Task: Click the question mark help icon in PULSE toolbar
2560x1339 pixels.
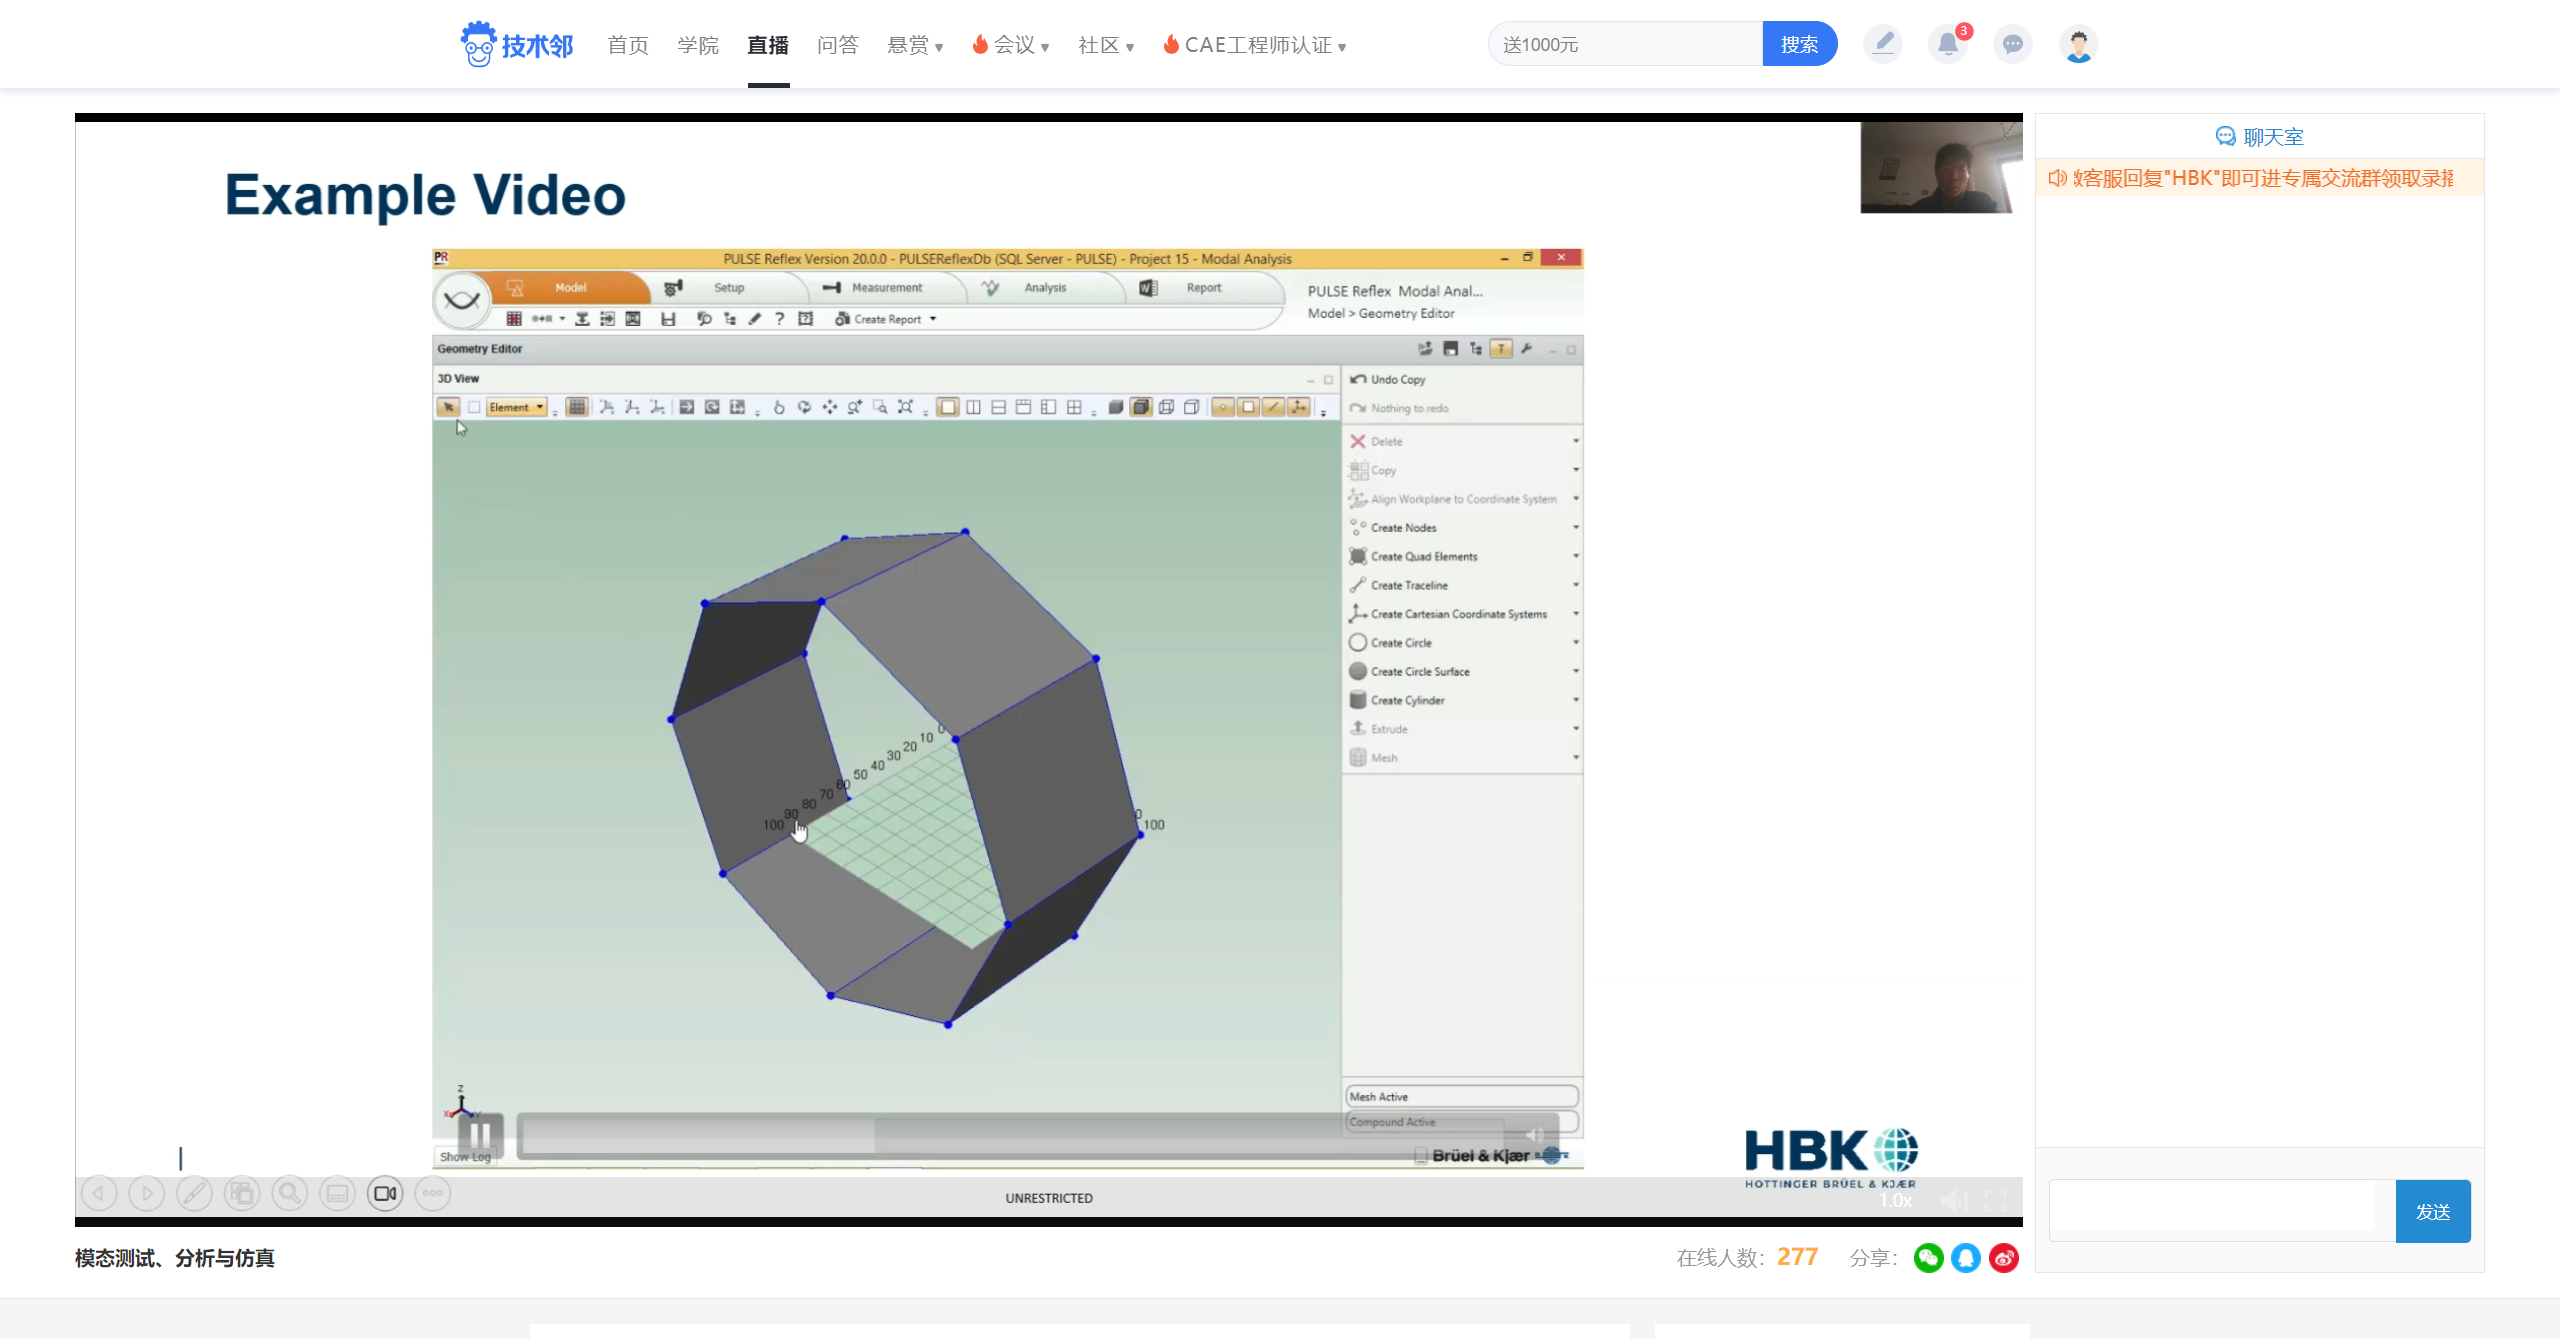Action: tap(779, 319)
